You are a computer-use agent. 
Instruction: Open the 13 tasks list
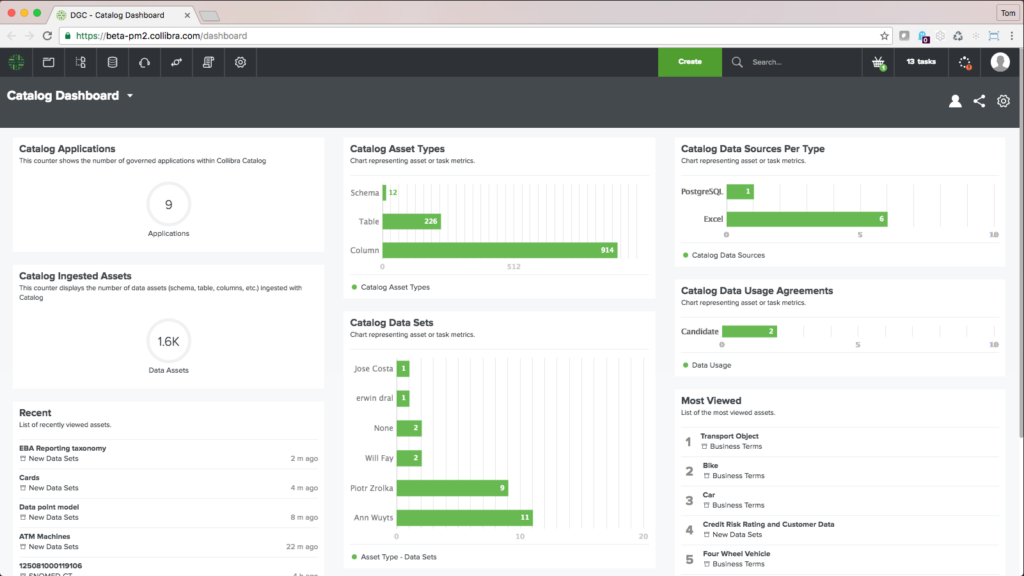tap(920, 61)
